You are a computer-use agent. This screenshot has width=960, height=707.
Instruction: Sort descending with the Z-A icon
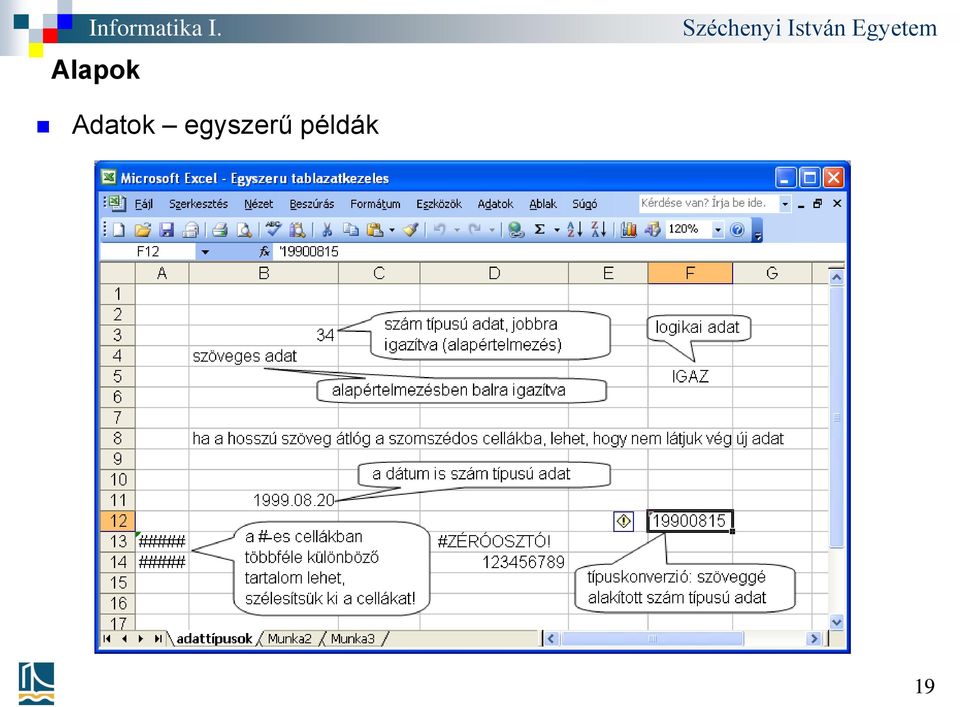(598, 230)
